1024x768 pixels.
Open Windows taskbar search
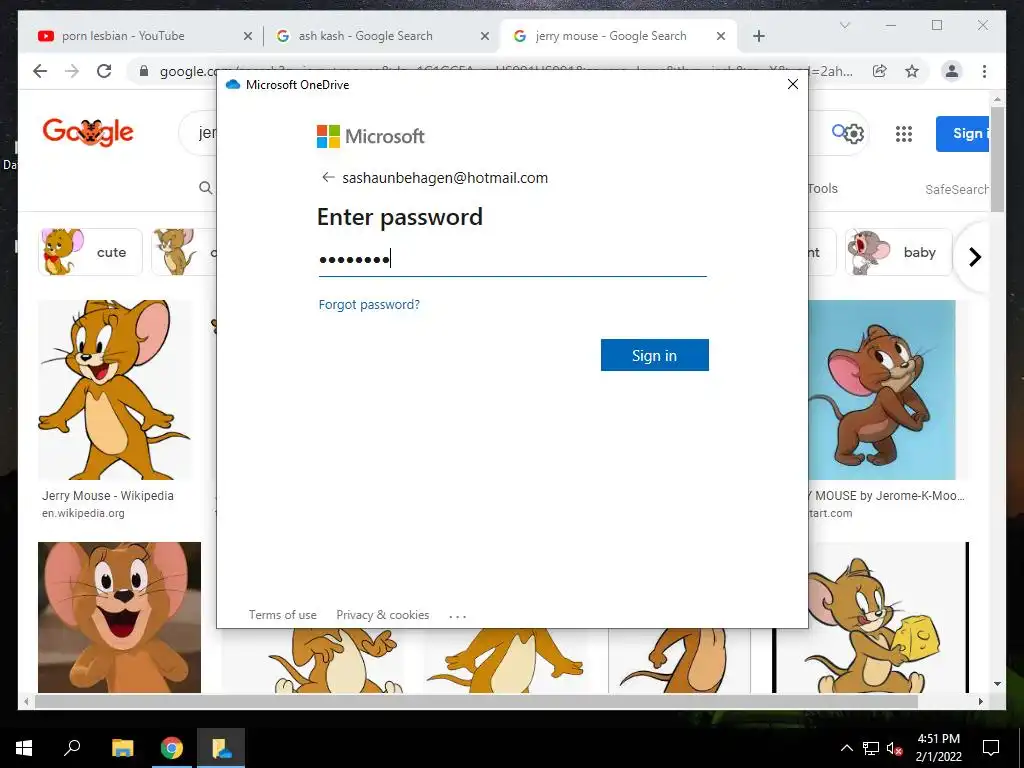tap(72, 748)
